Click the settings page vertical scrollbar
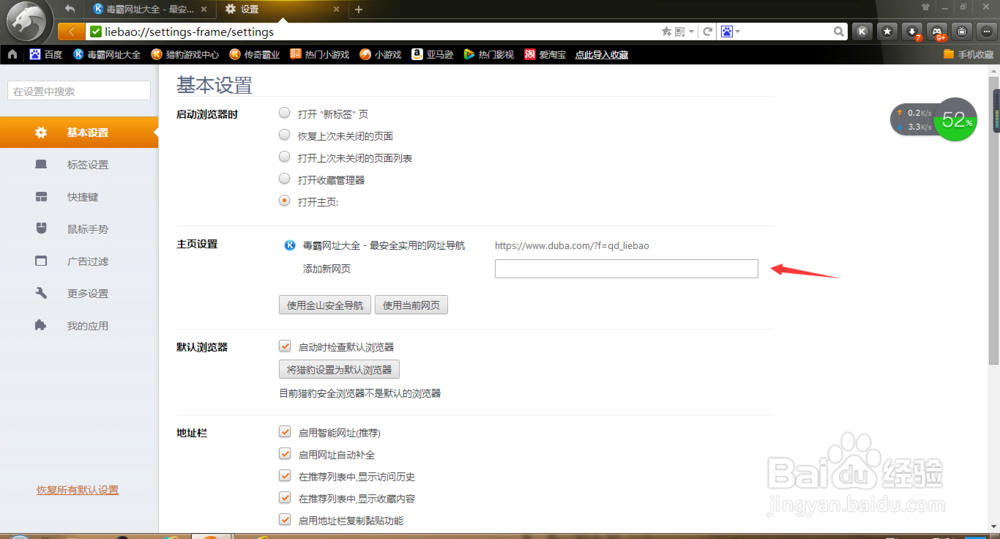Viewport: 1000px width, 539px height. pos(994,221)
